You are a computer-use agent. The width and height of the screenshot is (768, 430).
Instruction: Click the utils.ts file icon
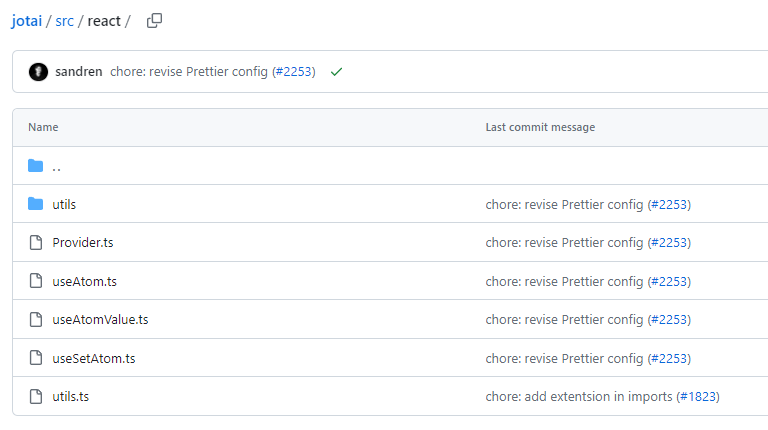pyautogui.click(x=36, y=397)
